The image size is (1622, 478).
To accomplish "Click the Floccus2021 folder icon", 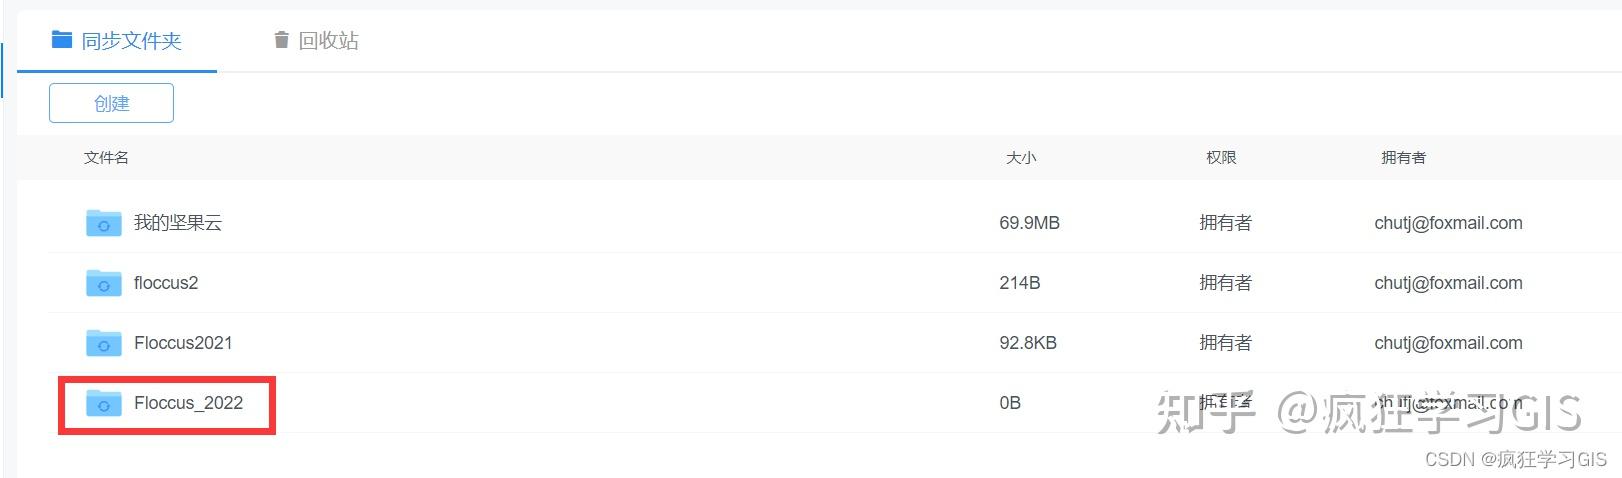I will tap(104, 343).
